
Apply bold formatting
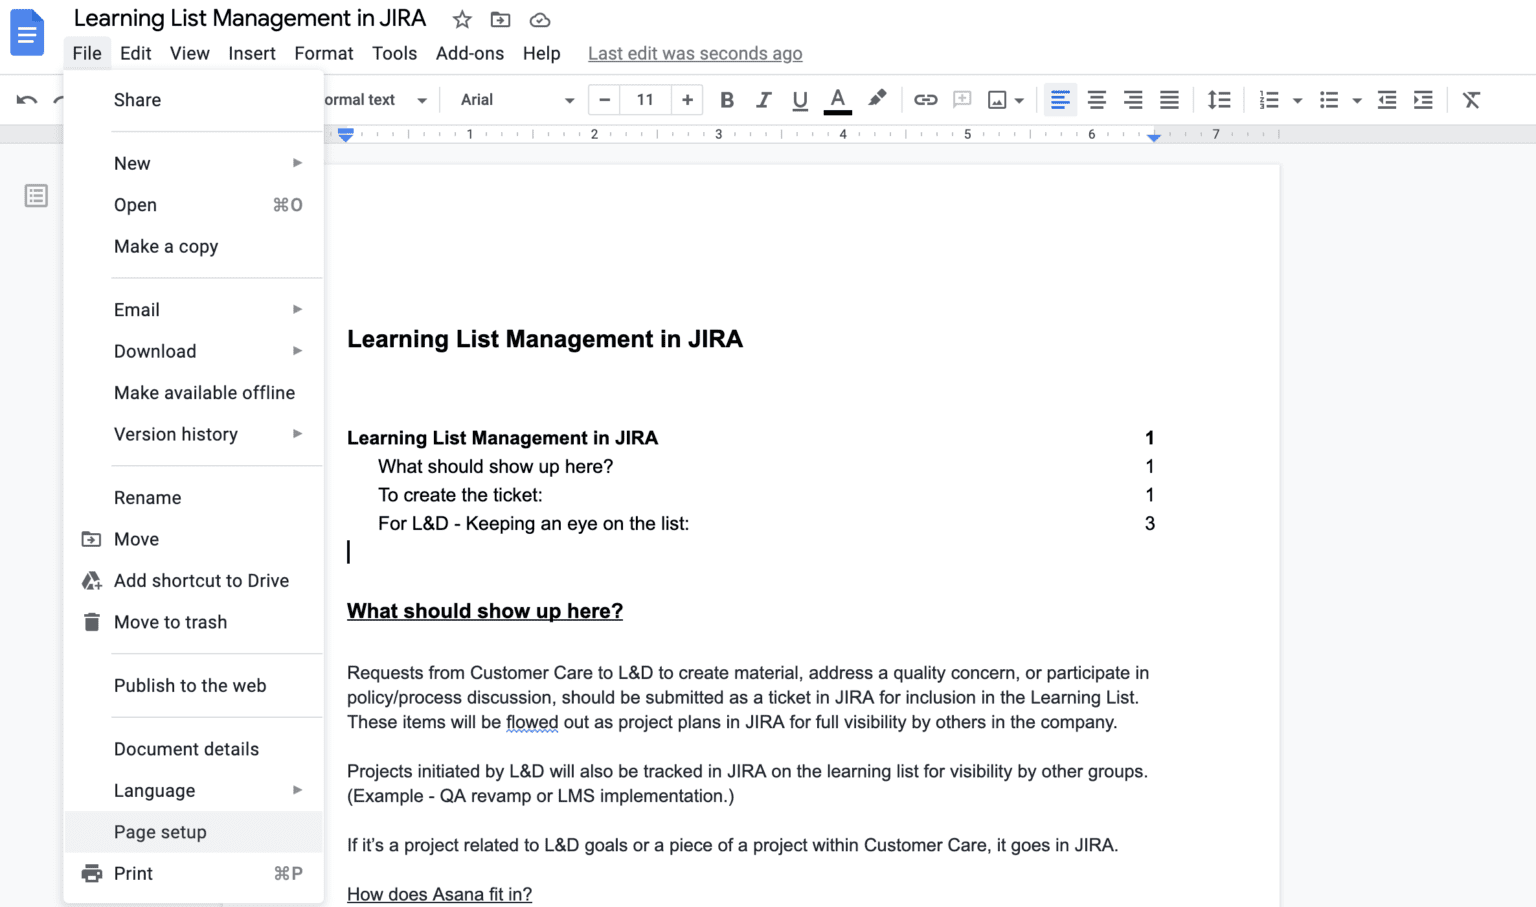(x=727, y=99)
